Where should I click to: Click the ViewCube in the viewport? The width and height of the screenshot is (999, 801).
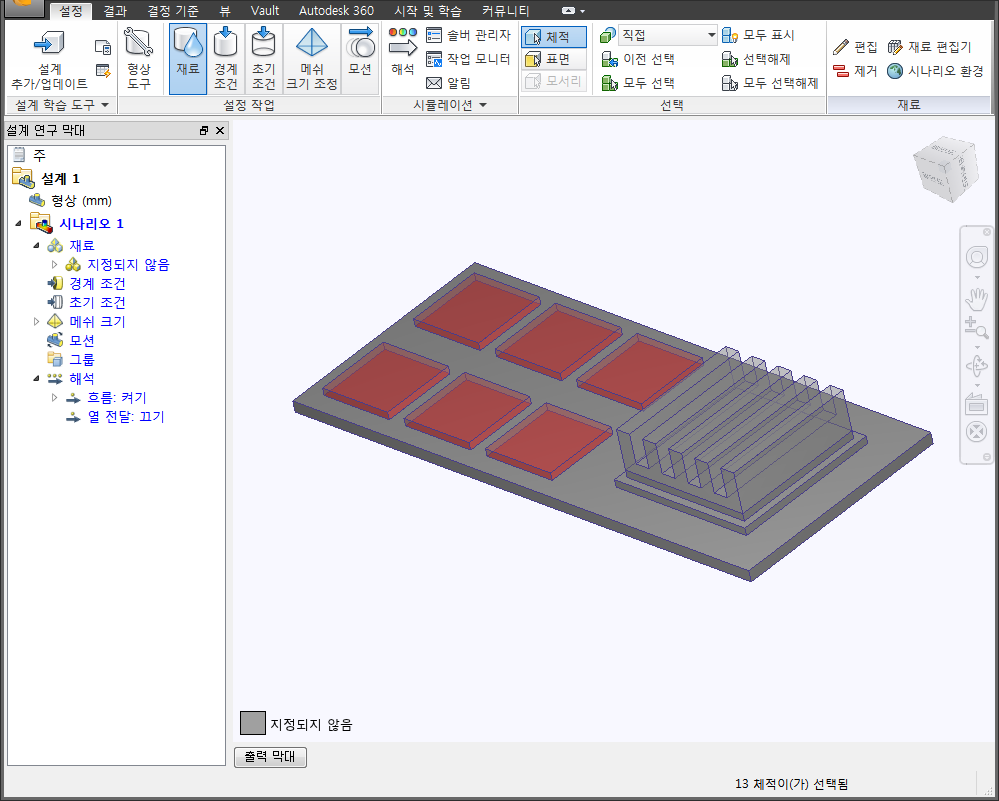pos(945,170)
